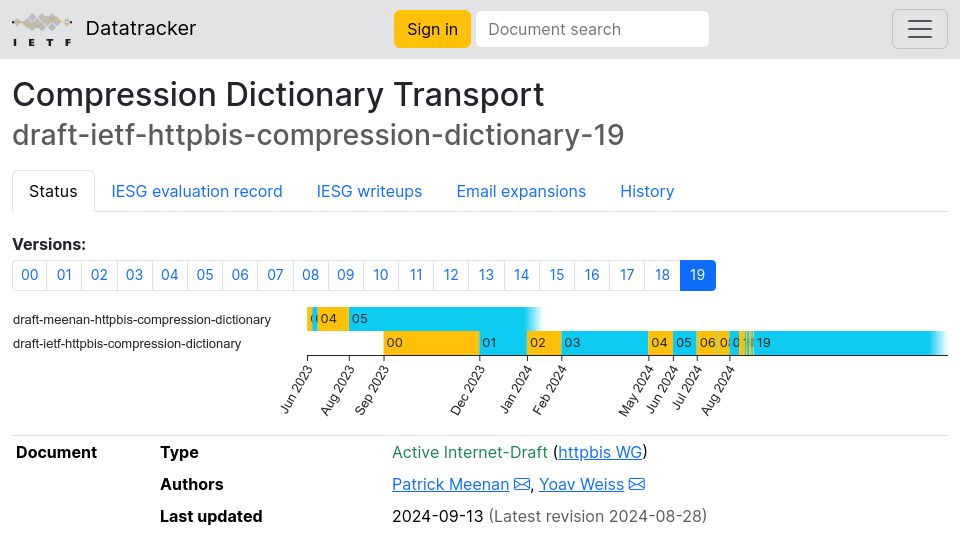960x540 pixels.
Task: Click the IETF logo icon
Action: pos(42,29)
